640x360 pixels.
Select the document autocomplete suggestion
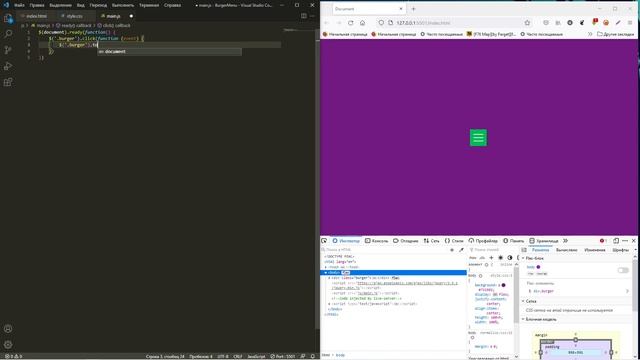pos(169,51)
